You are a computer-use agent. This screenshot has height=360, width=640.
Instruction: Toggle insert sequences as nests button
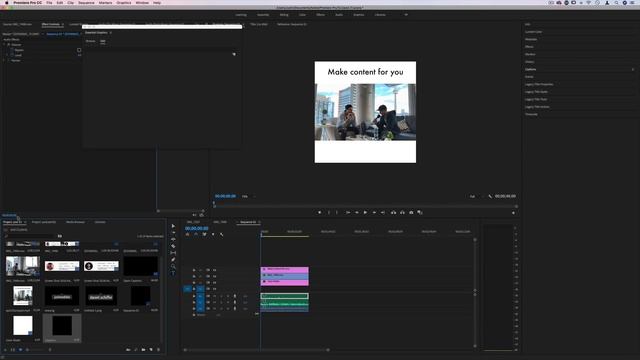187,234
